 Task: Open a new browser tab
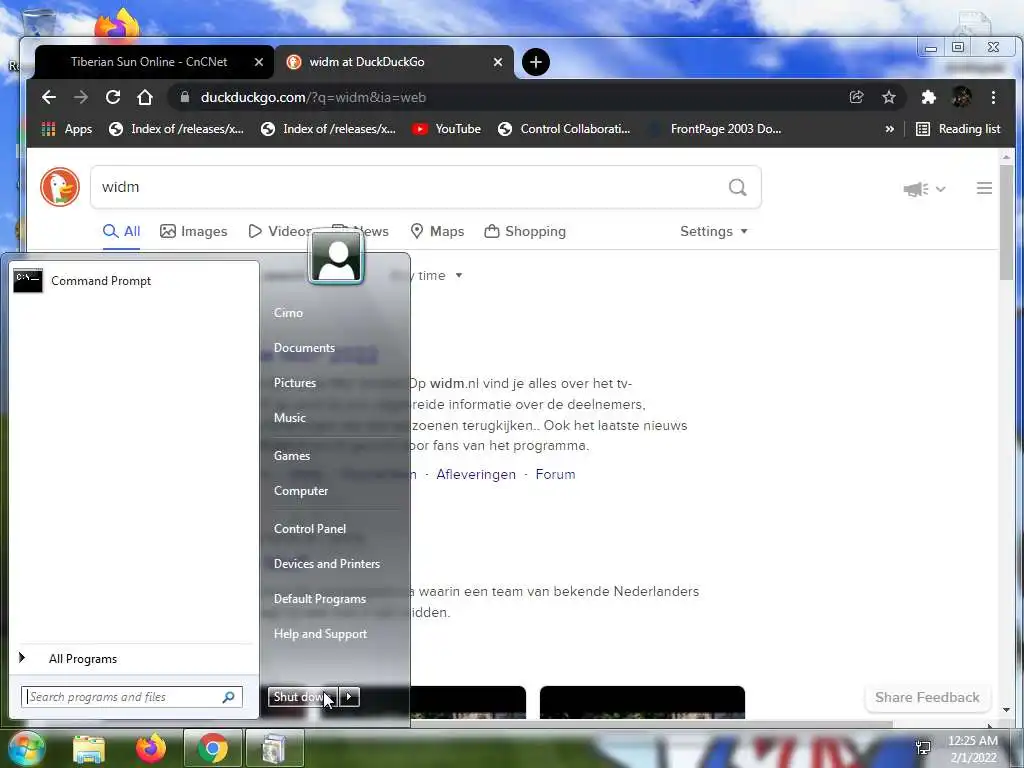point(536,62)
